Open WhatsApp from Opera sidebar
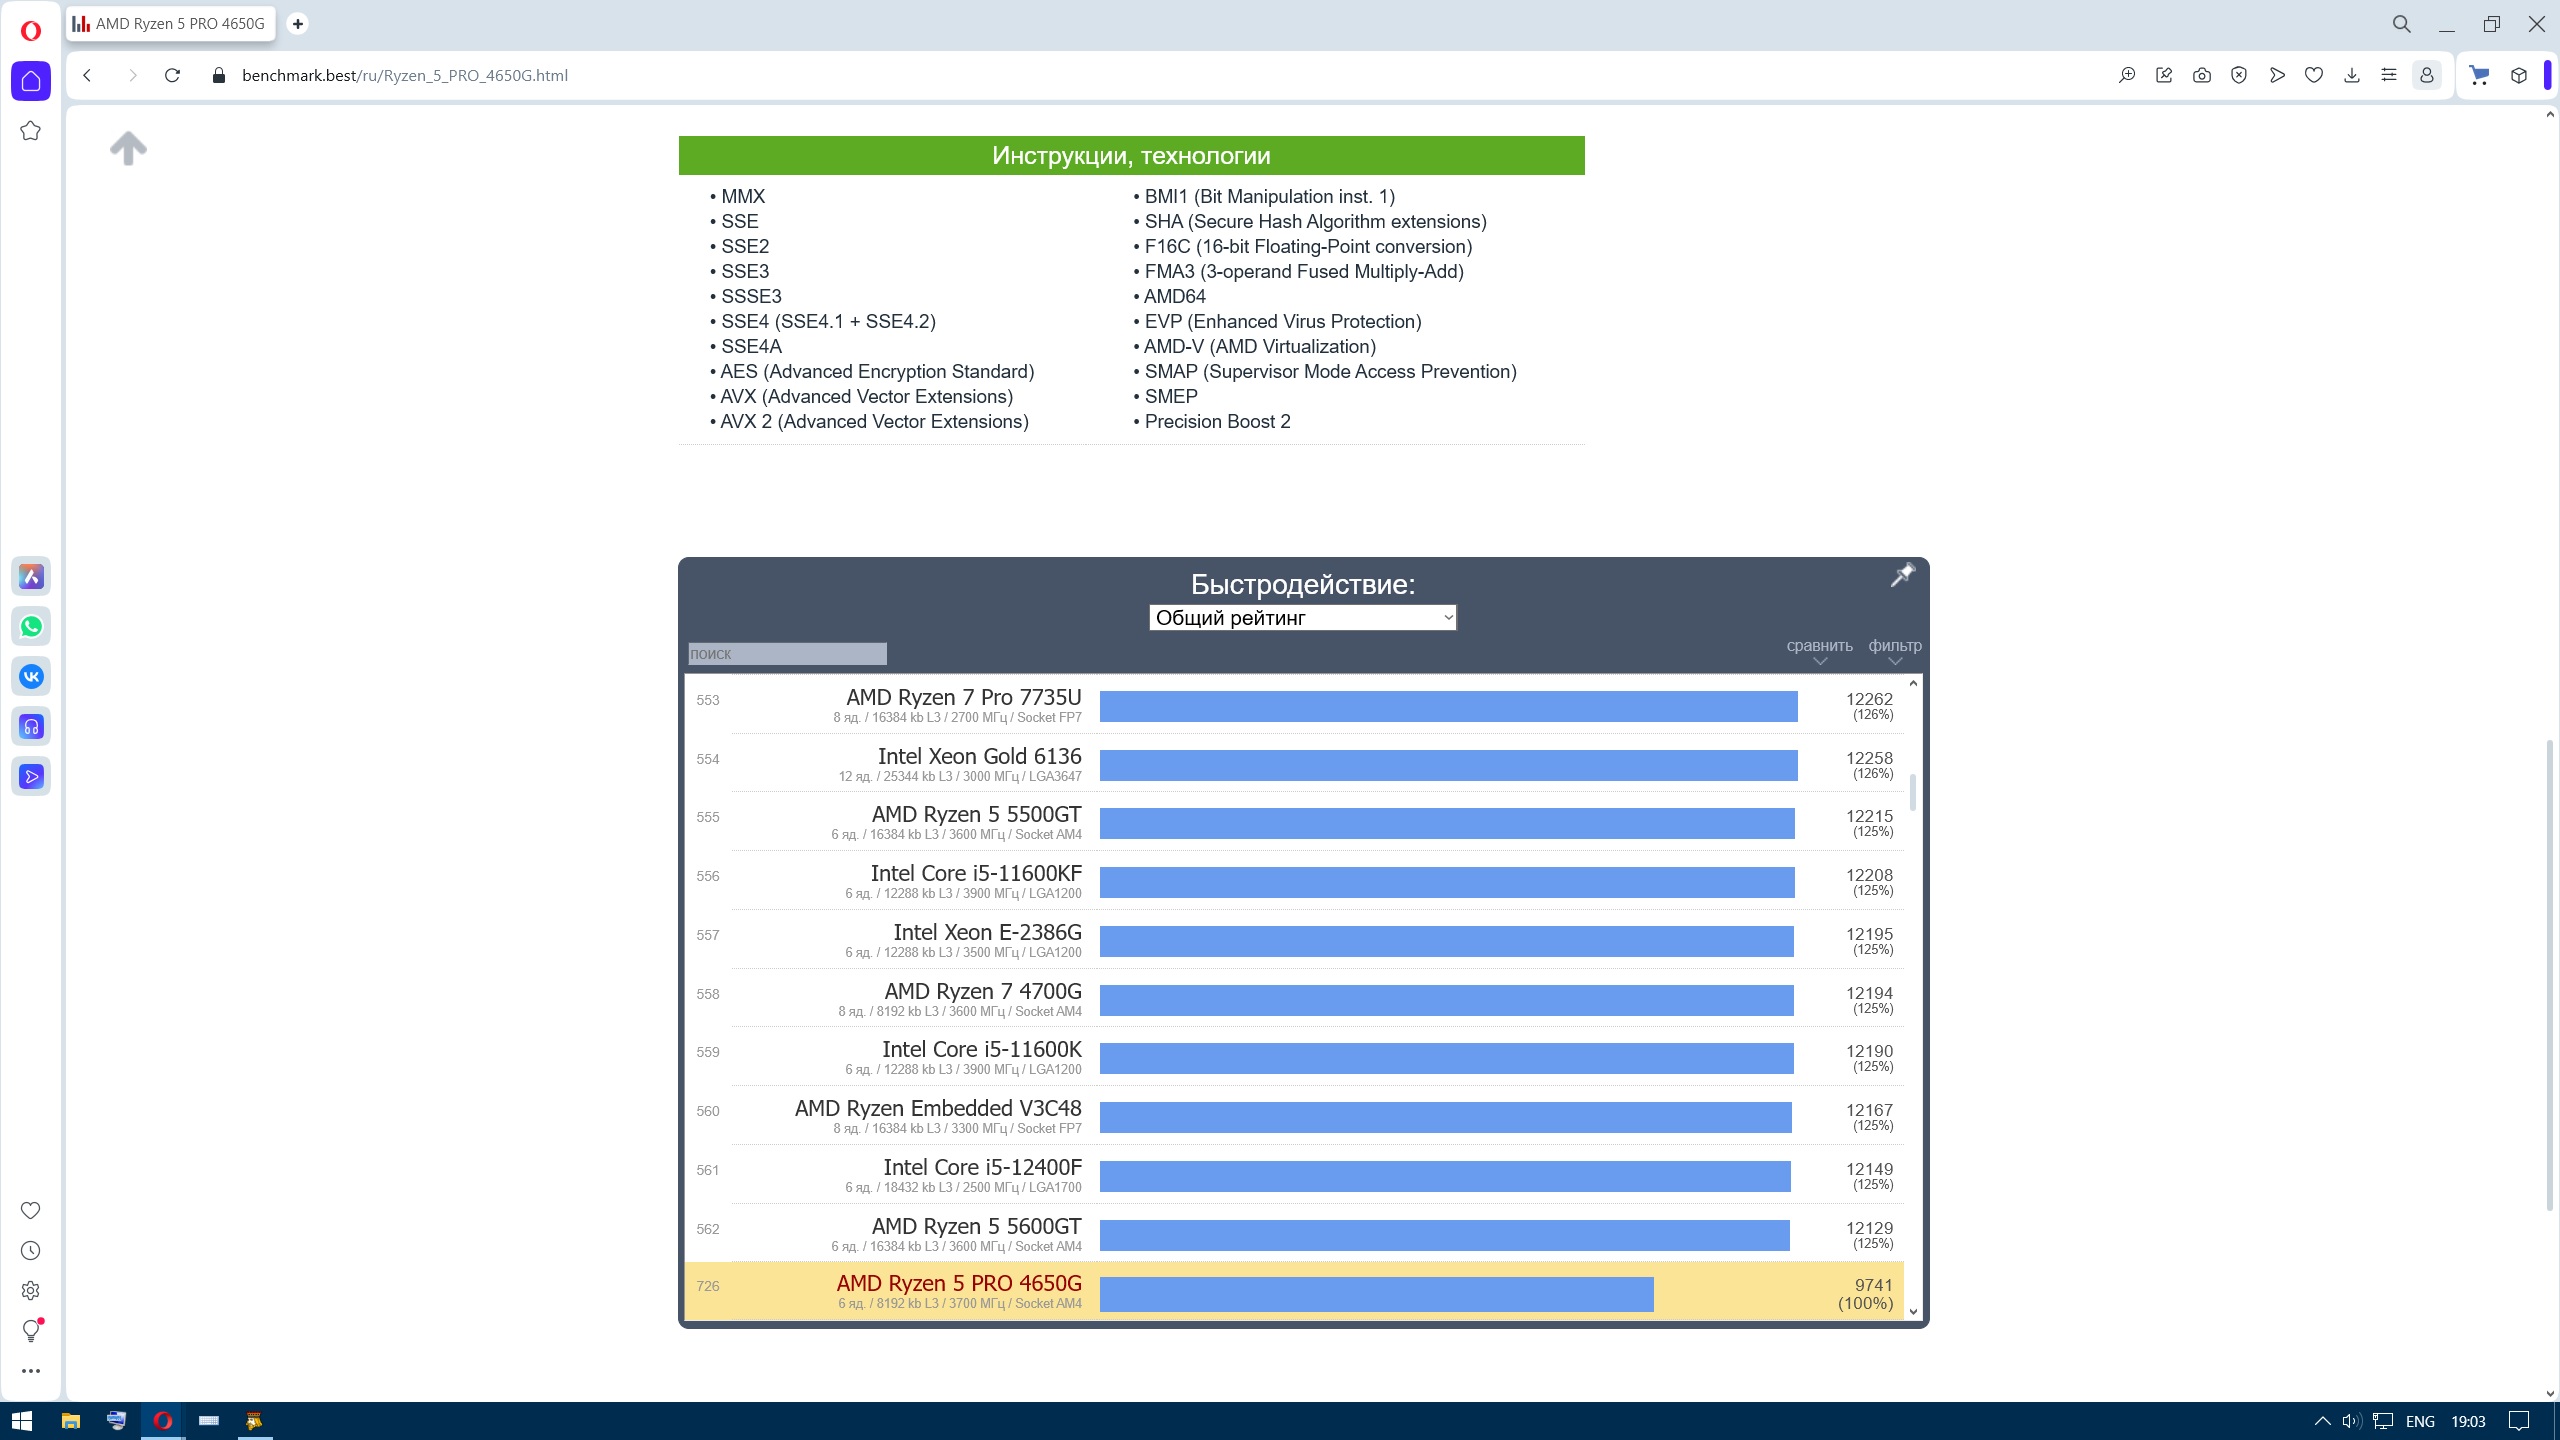The height and width of the screenshot is (1440, 2560). (x=31, y=627)
